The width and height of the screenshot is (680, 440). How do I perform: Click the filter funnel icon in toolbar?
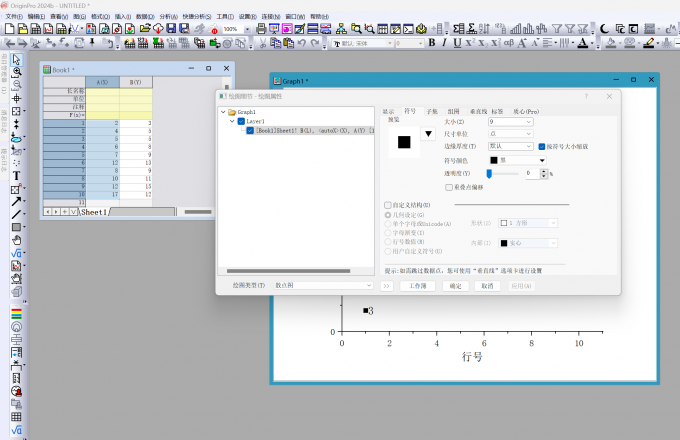557,29
